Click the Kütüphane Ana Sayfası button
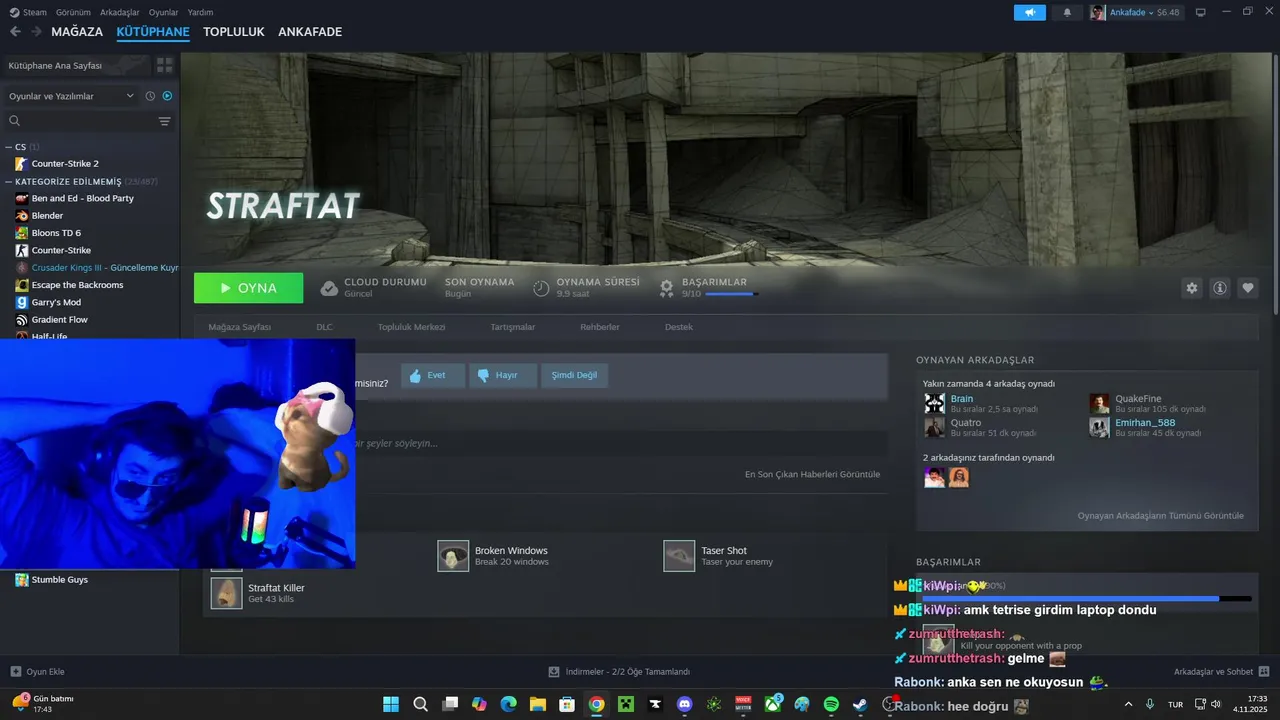 click(x=77, y=65)
